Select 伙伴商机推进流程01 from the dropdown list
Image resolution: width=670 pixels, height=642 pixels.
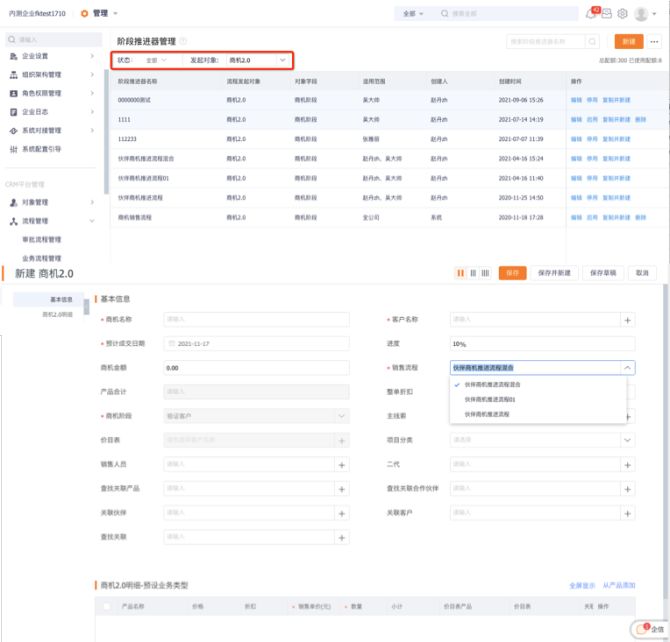point(493,399)
